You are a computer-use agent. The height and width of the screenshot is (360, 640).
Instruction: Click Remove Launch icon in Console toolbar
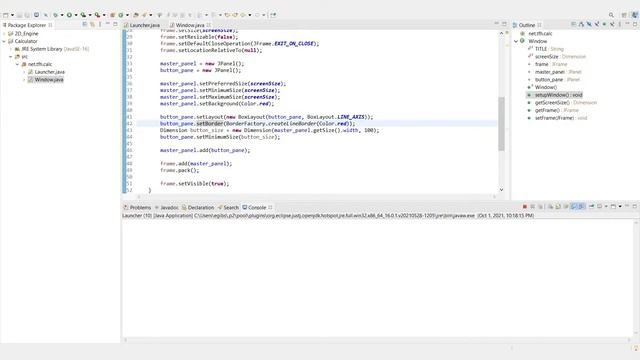pos(533,207)
